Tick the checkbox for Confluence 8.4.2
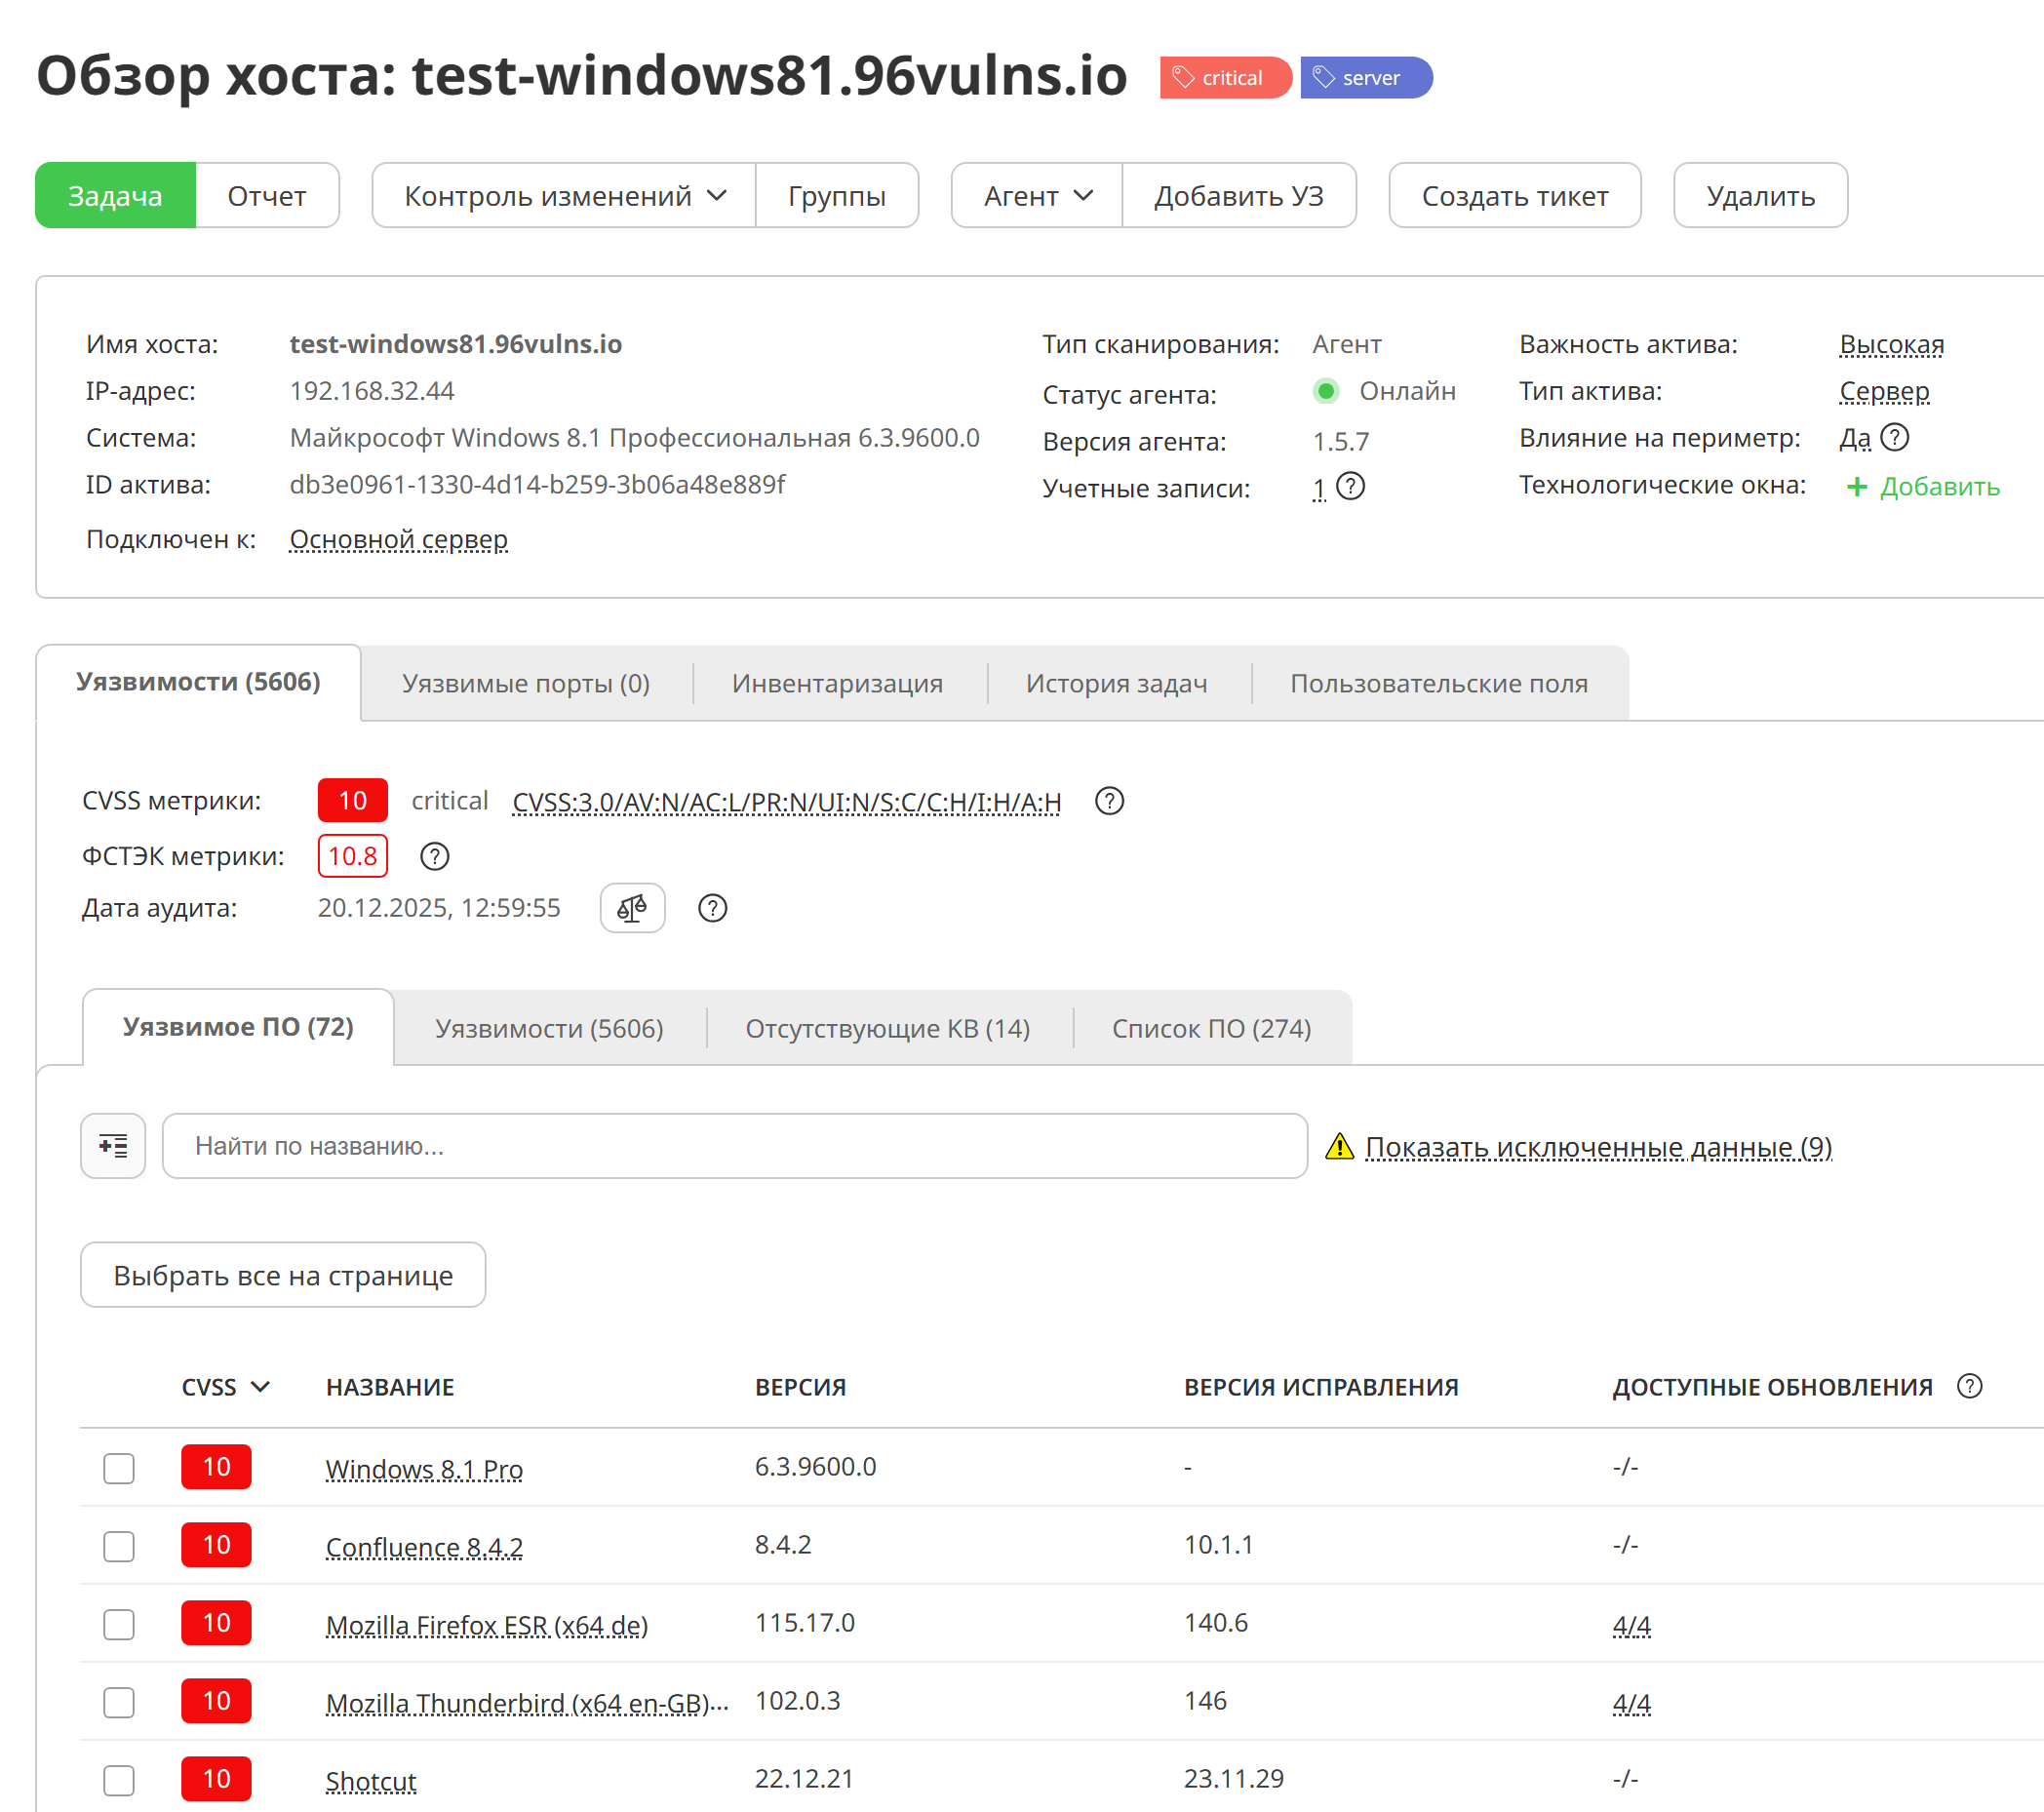The height and width of the screenshot is (1812, 2044). [x=119, y=1546]
